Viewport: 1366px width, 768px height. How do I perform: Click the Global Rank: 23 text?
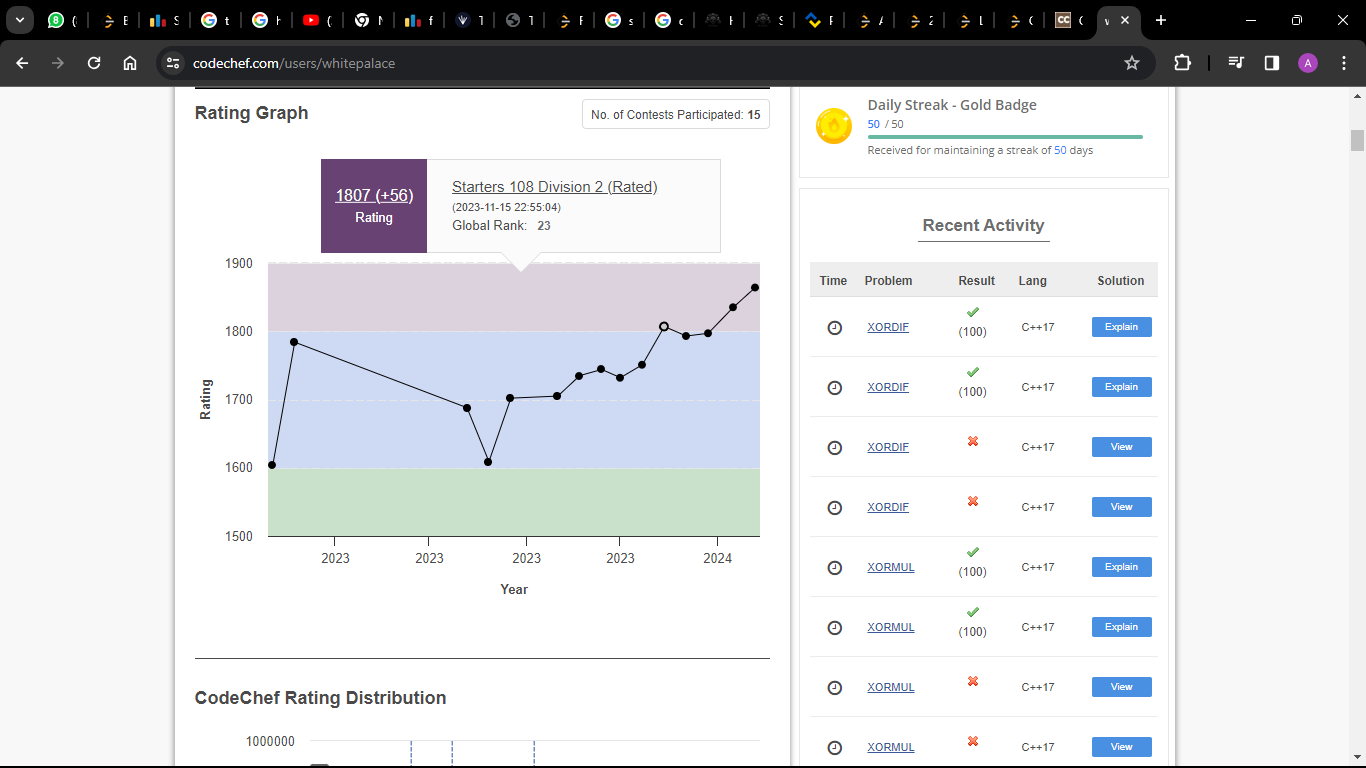[501, 226]
